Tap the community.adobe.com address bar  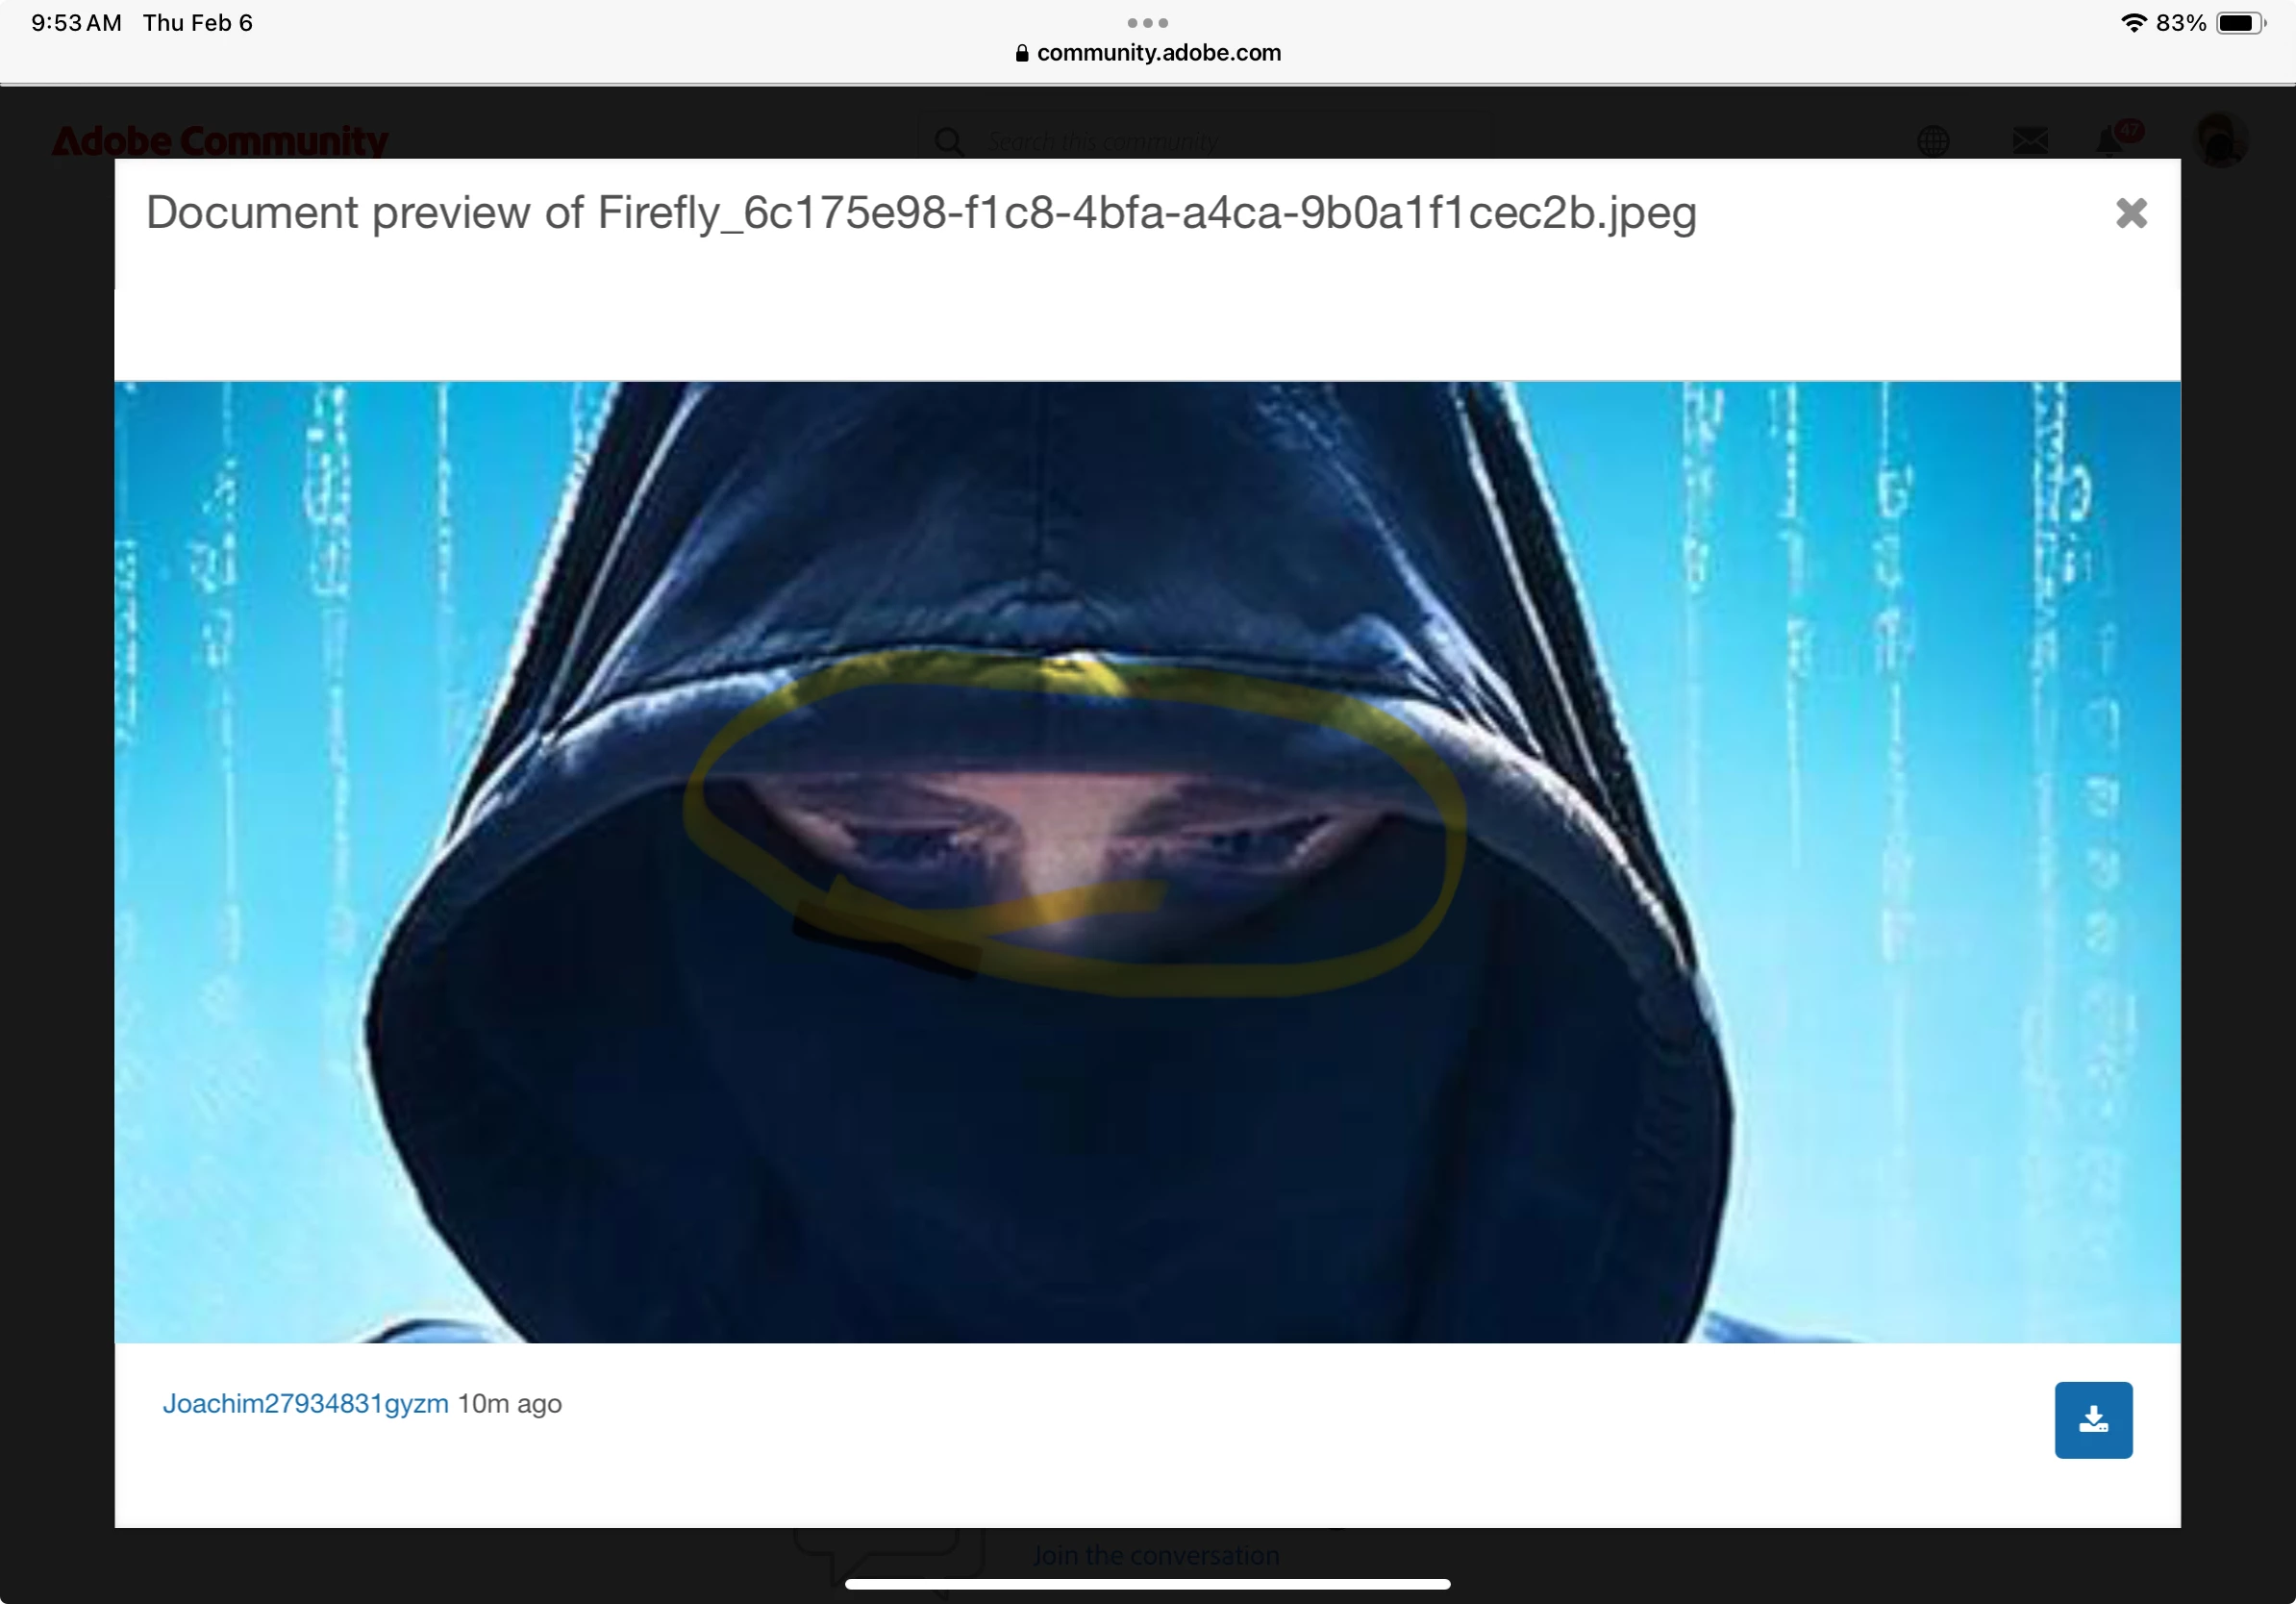(x=1158, y=53)
